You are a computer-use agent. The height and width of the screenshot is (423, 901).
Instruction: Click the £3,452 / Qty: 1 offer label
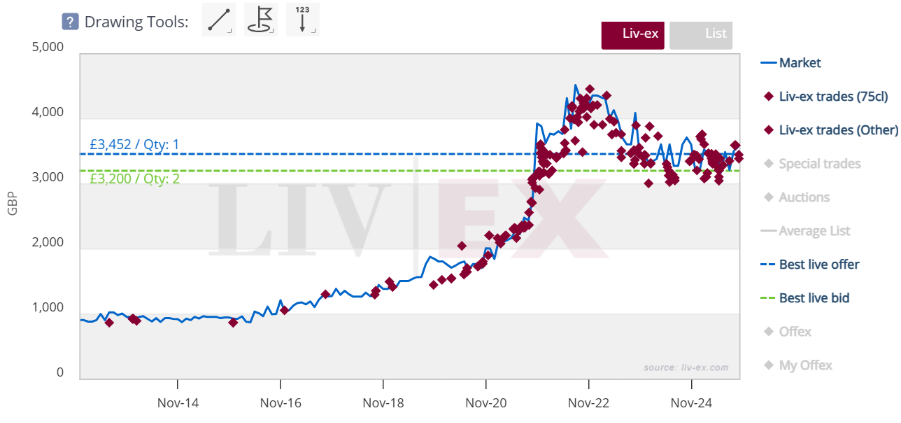(135, 144)
